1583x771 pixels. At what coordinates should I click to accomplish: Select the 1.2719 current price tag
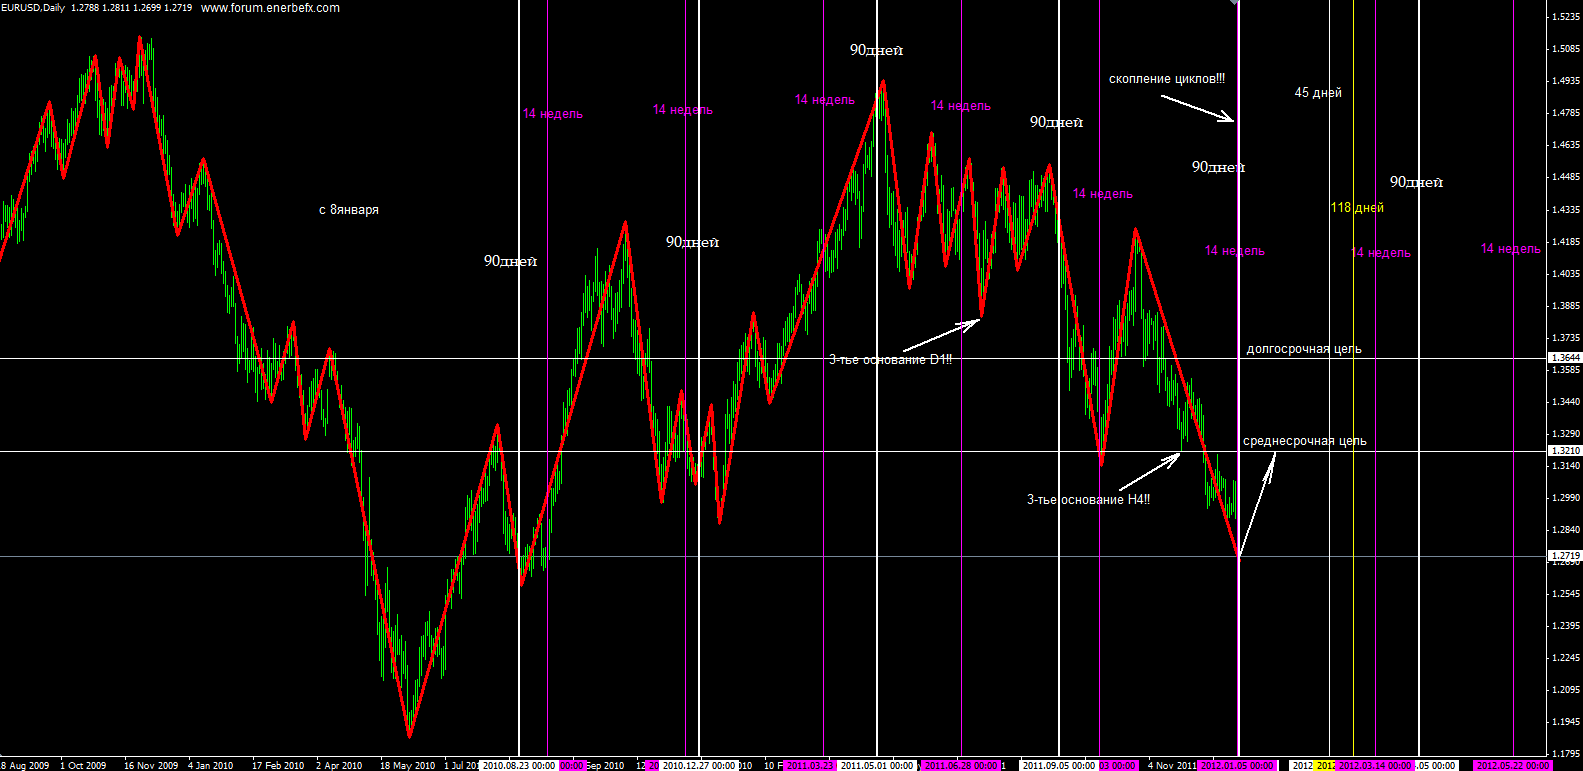[x=1565, y=555]
